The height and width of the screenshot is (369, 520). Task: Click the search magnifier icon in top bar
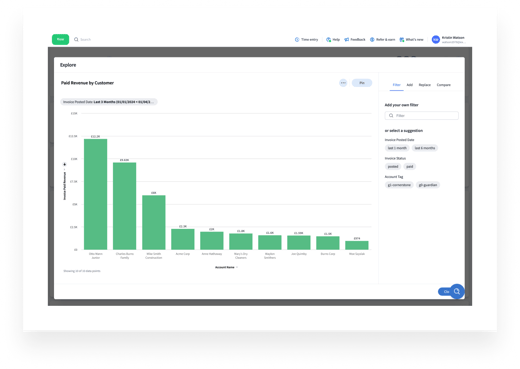76,39
